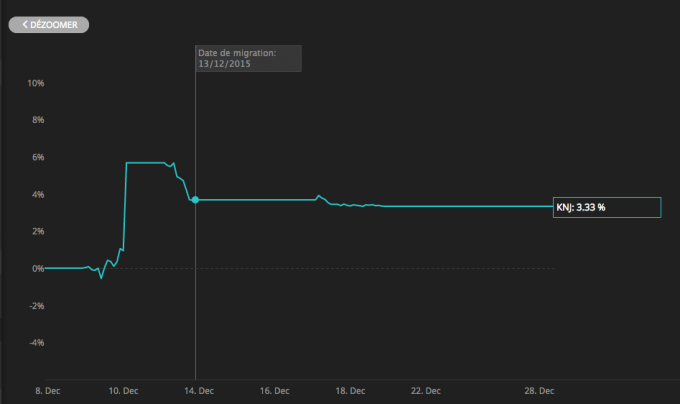This screenshot has width=680, height=404.
Task: Click the Date de migration 13/12/2015 tooltip
Action: click(248, 59)
